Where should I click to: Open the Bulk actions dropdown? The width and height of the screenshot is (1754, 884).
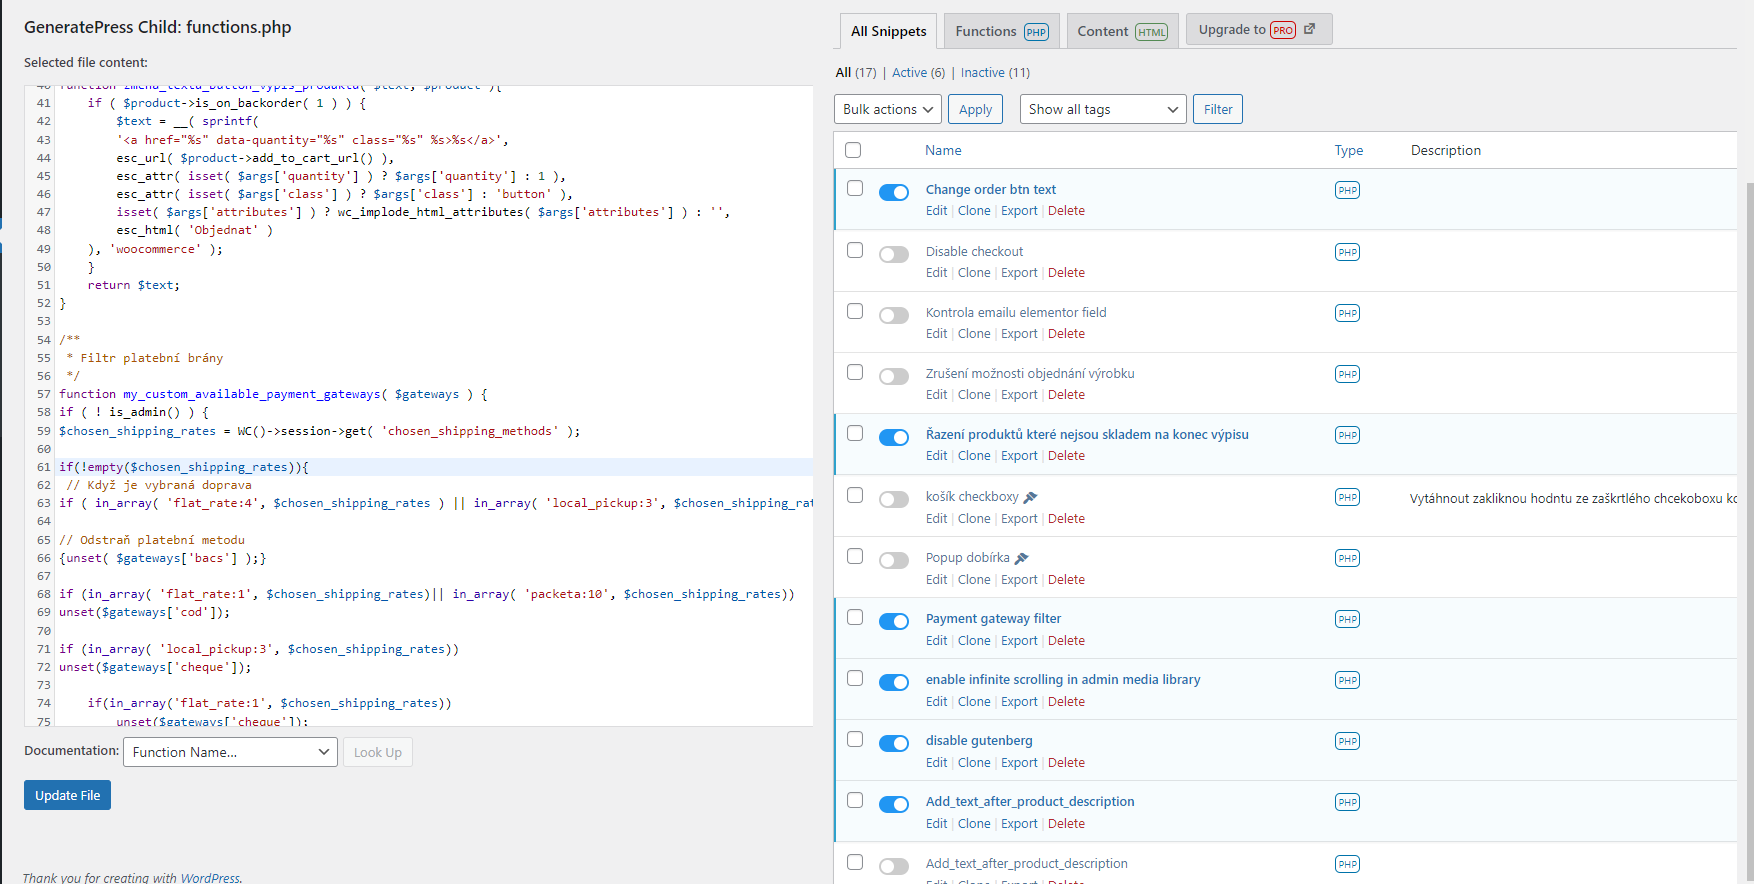pyautogui.click(x=887, y=109)
